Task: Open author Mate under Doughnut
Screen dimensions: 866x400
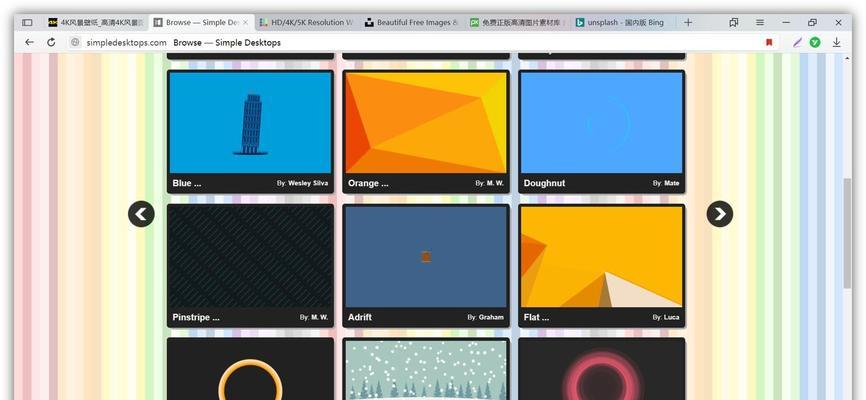Action: (x=672, y=183)
